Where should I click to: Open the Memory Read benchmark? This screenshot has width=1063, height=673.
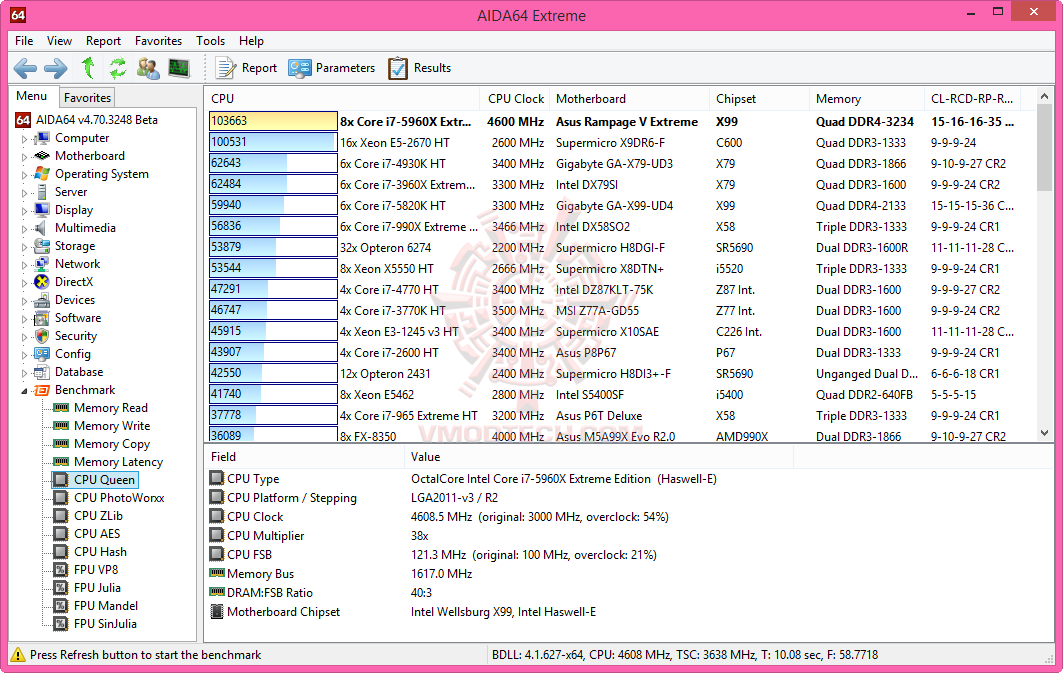111,407
